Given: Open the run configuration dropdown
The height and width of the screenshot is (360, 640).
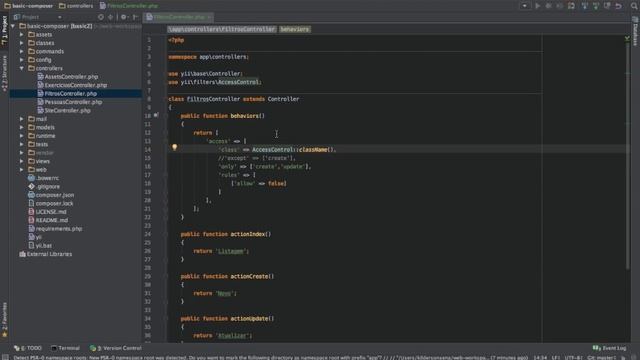Looking at the screenshot, I should tap(524, 6).
